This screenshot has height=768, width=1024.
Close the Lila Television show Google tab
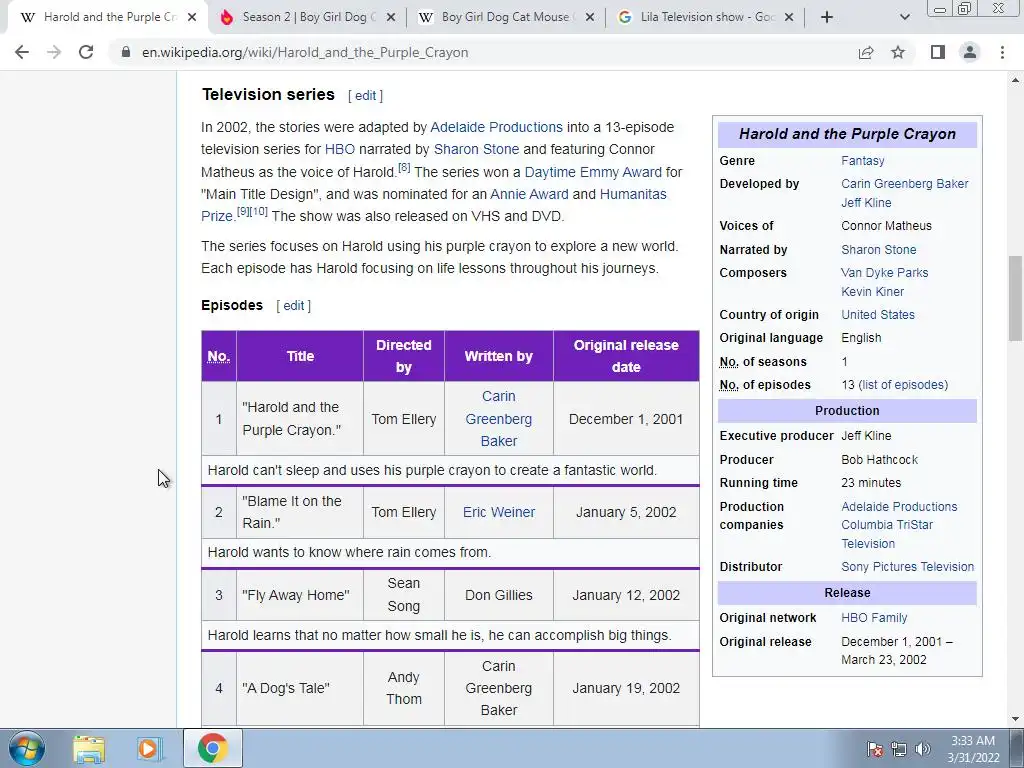789,18
